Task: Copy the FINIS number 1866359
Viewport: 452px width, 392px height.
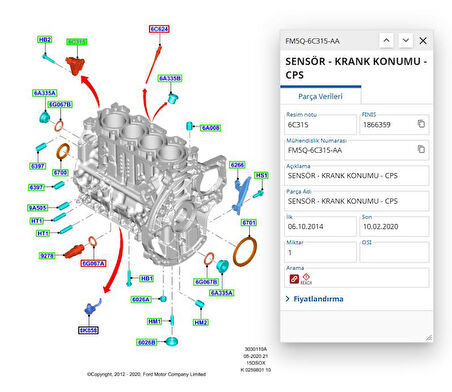Action: tap(421, 124)
